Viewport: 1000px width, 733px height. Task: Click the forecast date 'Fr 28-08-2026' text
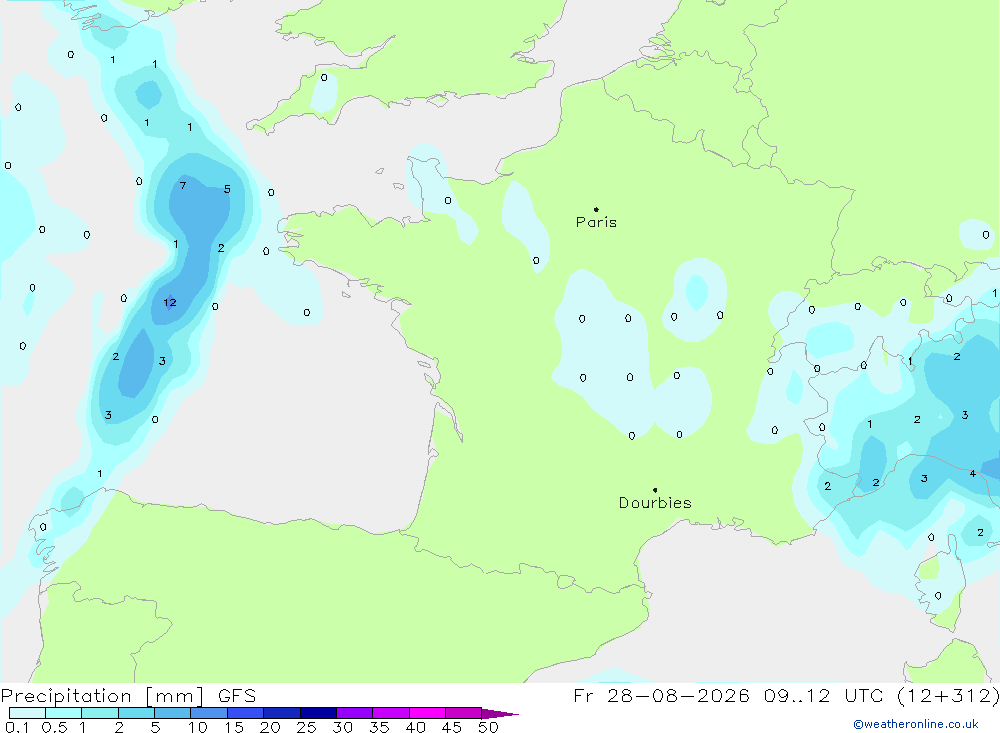coord(661,695)
